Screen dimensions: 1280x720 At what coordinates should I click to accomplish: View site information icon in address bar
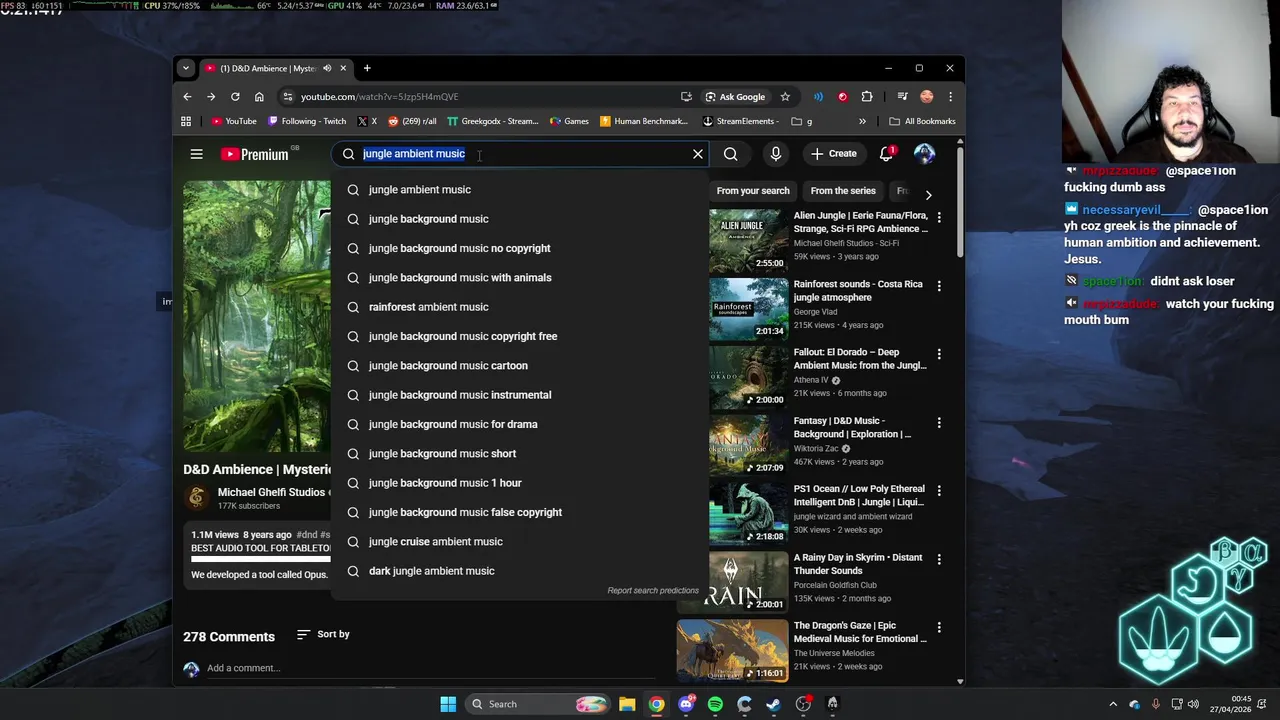click(x=288, y=97)
